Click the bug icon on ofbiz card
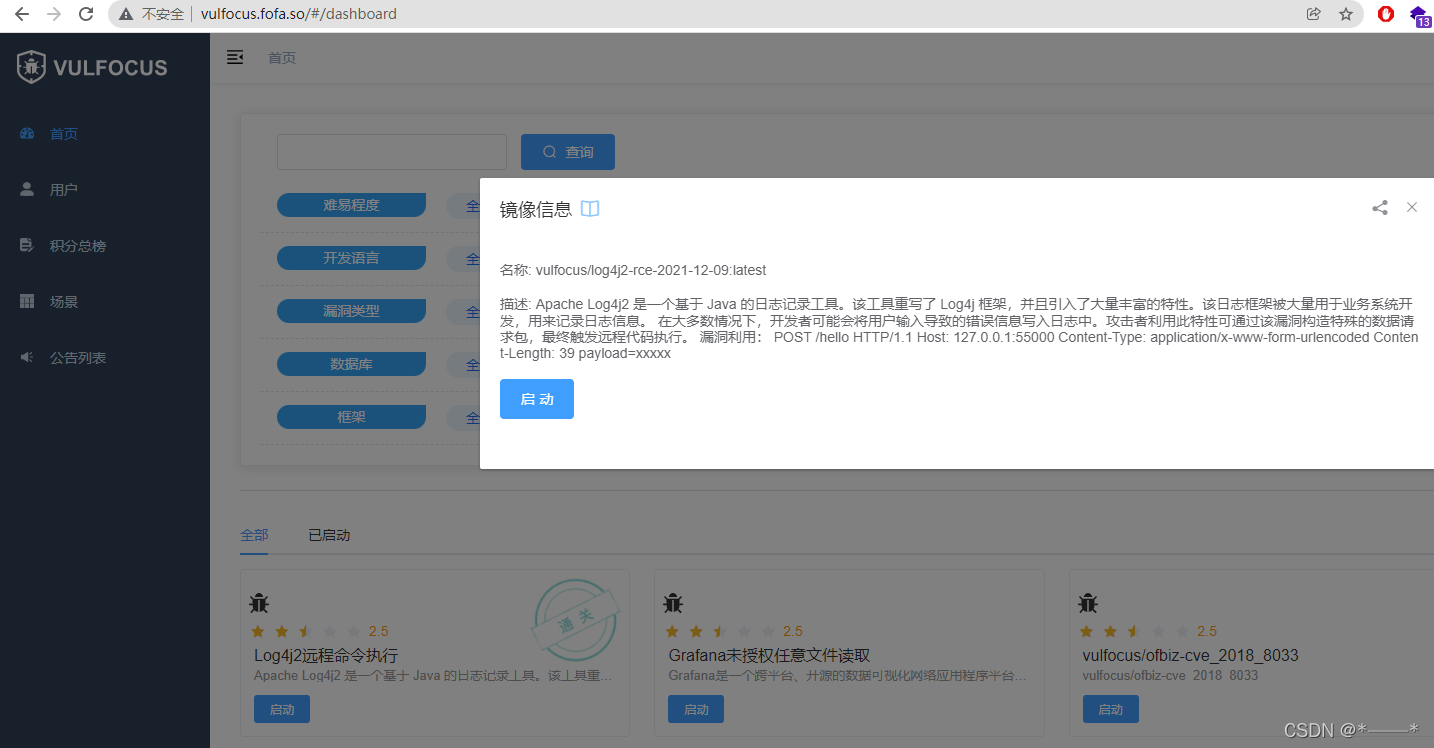1434x748 pixels. coord(1088,603)
